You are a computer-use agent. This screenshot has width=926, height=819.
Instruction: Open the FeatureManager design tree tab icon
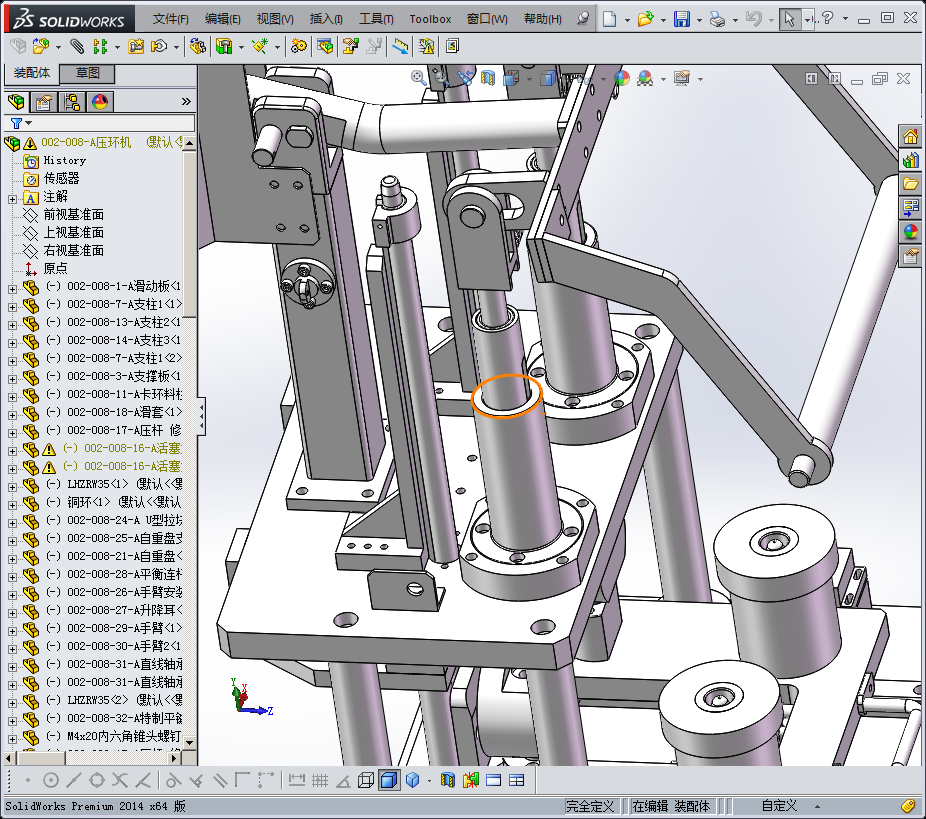pyautogui.click(x=16, y=101)
